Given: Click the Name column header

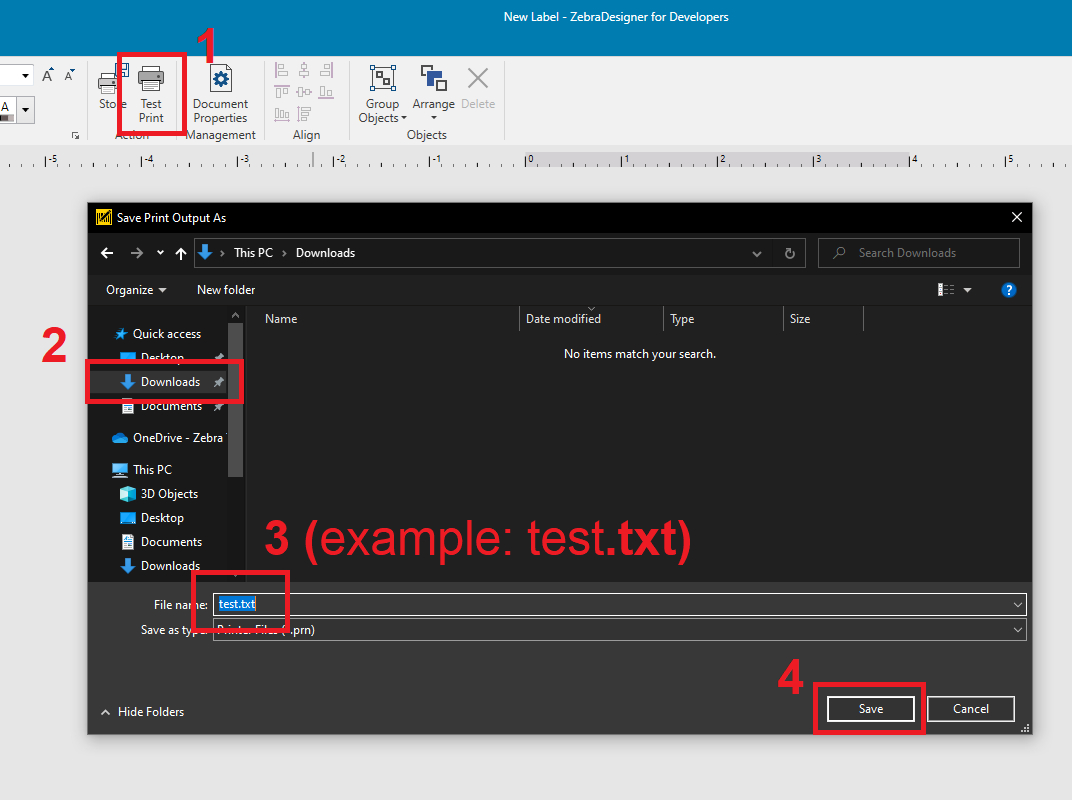Looking at the screenshot, I should pyautogui.click(x=281, y=318).
